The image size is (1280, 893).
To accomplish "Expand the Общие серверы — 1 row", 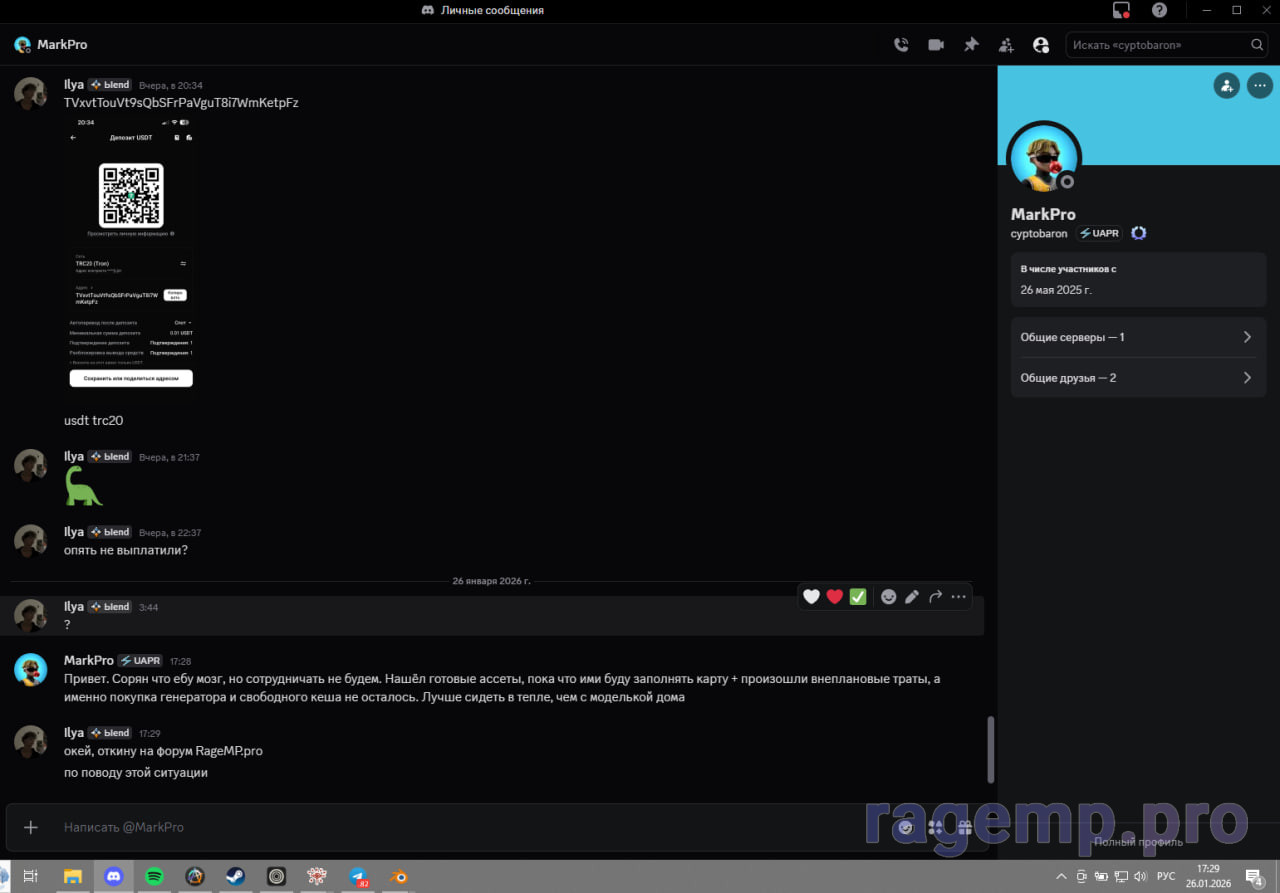I will click(x=1138, y=337).
